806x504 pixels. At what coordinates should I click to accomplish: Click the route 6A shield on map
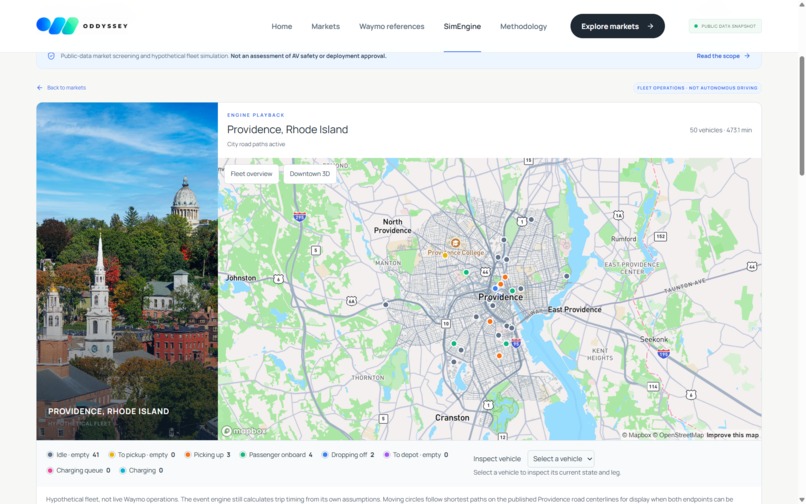(x=351, y=301)
